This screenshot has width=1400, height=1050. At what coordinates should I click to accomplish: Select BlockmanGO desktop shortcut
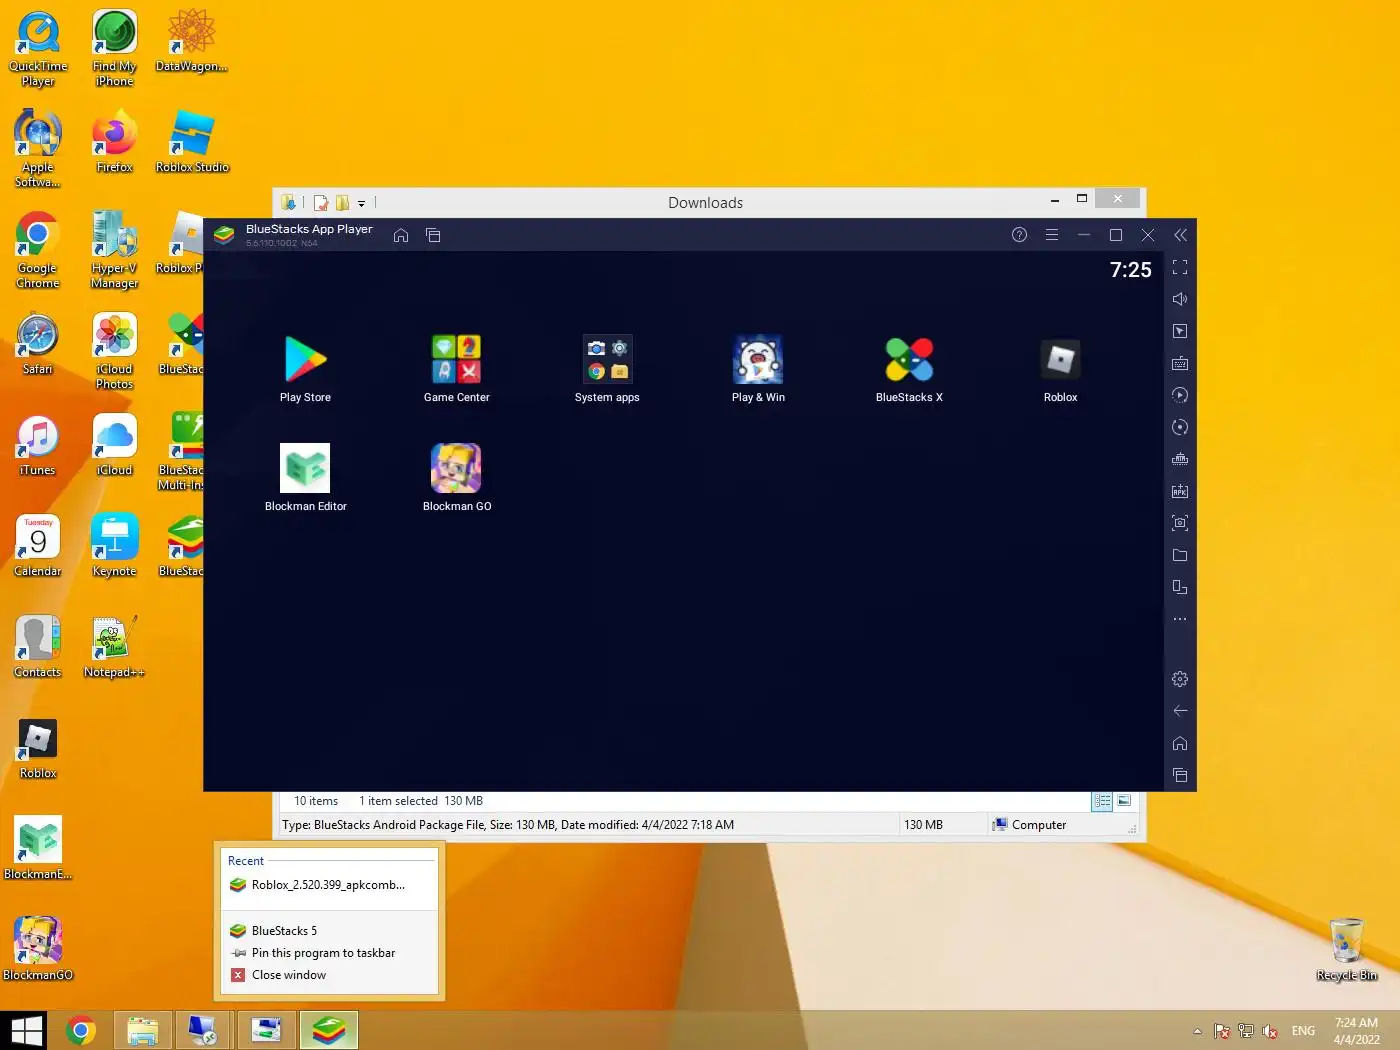[x=38, y=949]
